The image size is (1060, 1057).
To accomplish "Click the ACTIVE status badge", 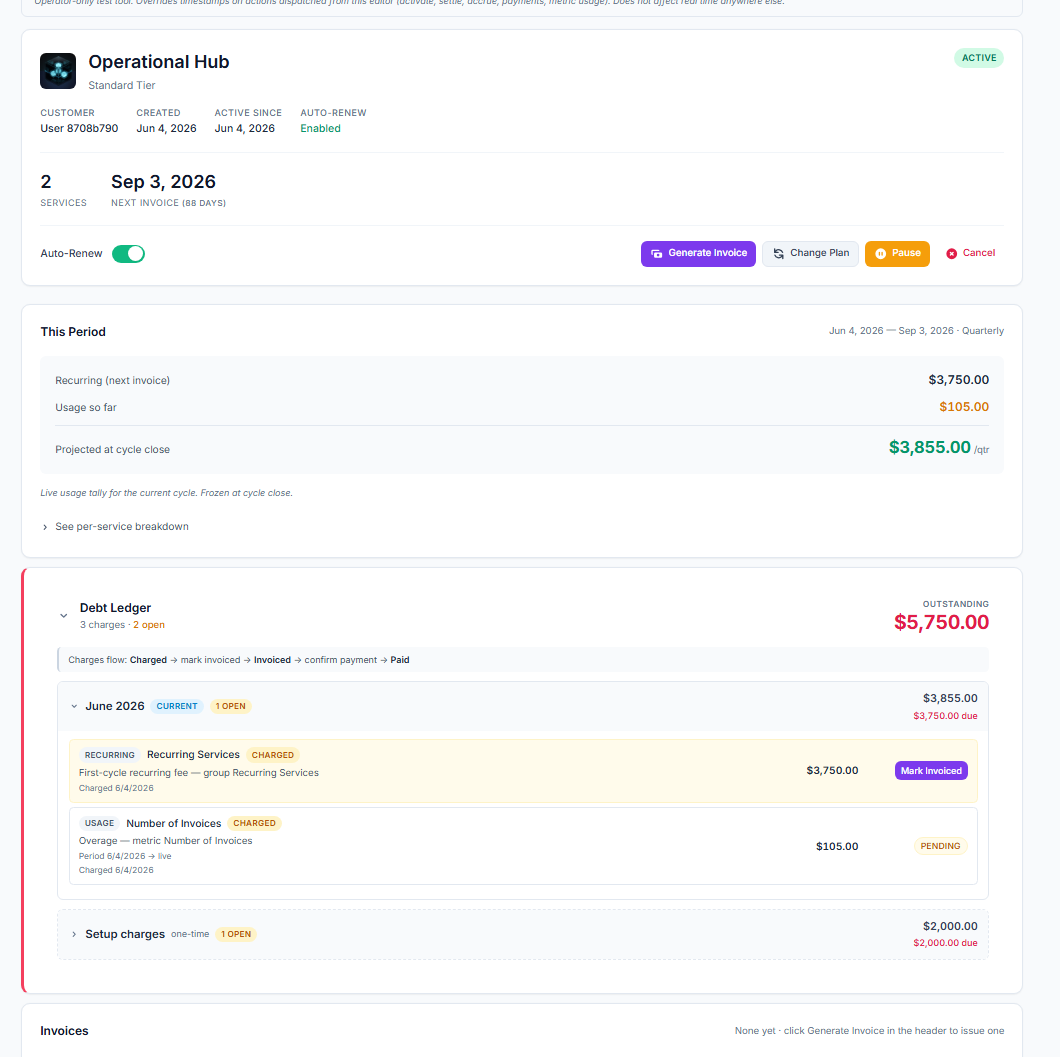I will click(x=978, y=58).
